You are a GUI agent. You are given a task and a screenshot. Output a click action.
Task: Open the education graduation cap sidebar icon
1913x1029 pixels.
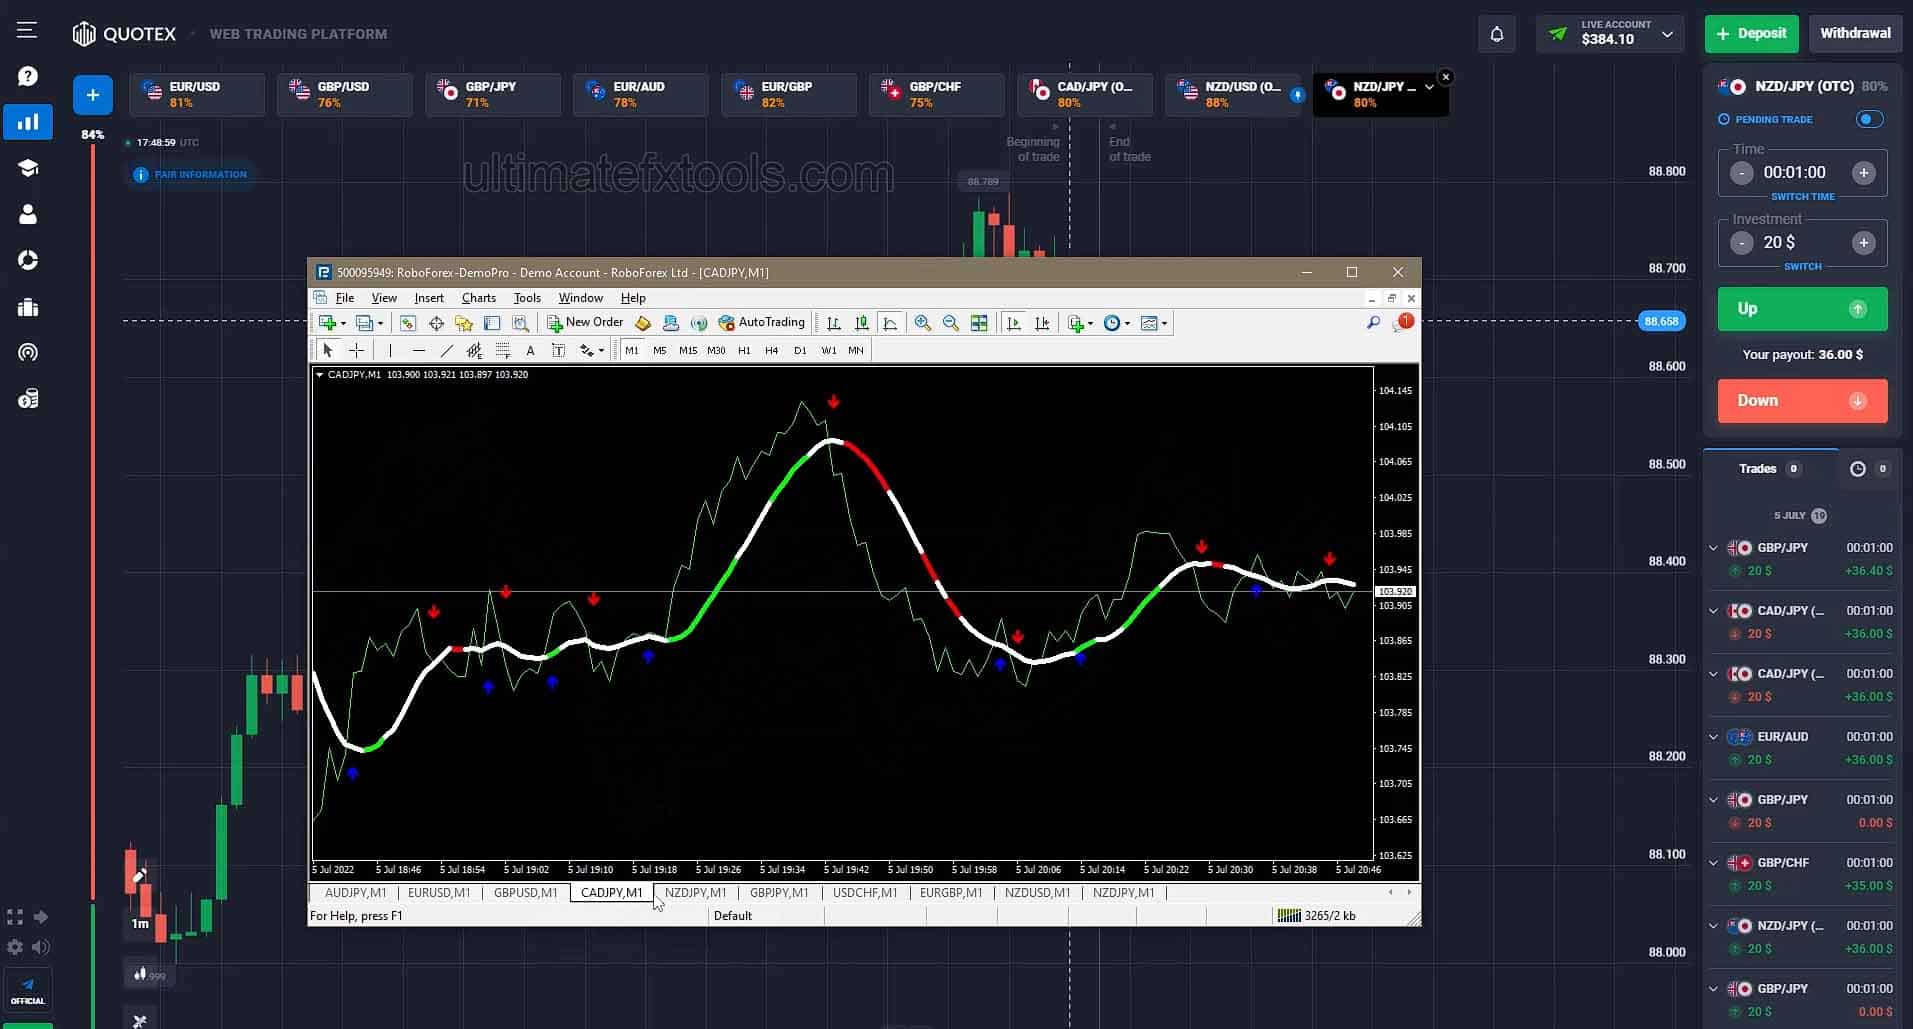tap(28, 168)
